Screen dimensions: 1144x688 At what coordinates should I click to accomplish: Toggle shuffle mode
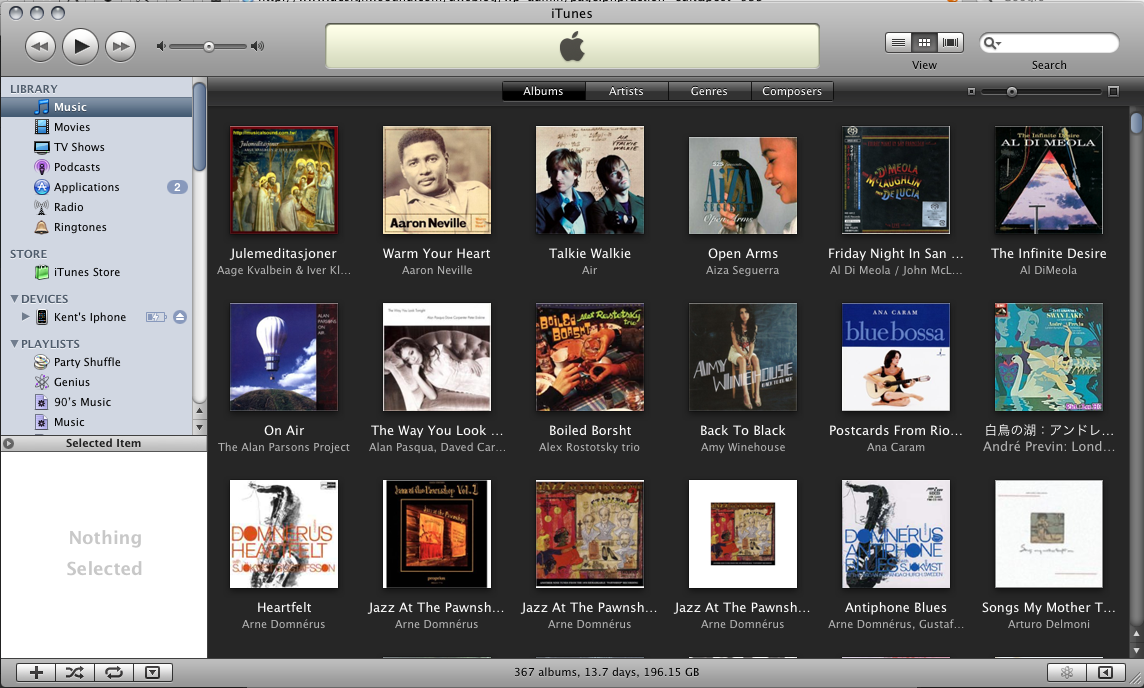(x=75, y=673)
